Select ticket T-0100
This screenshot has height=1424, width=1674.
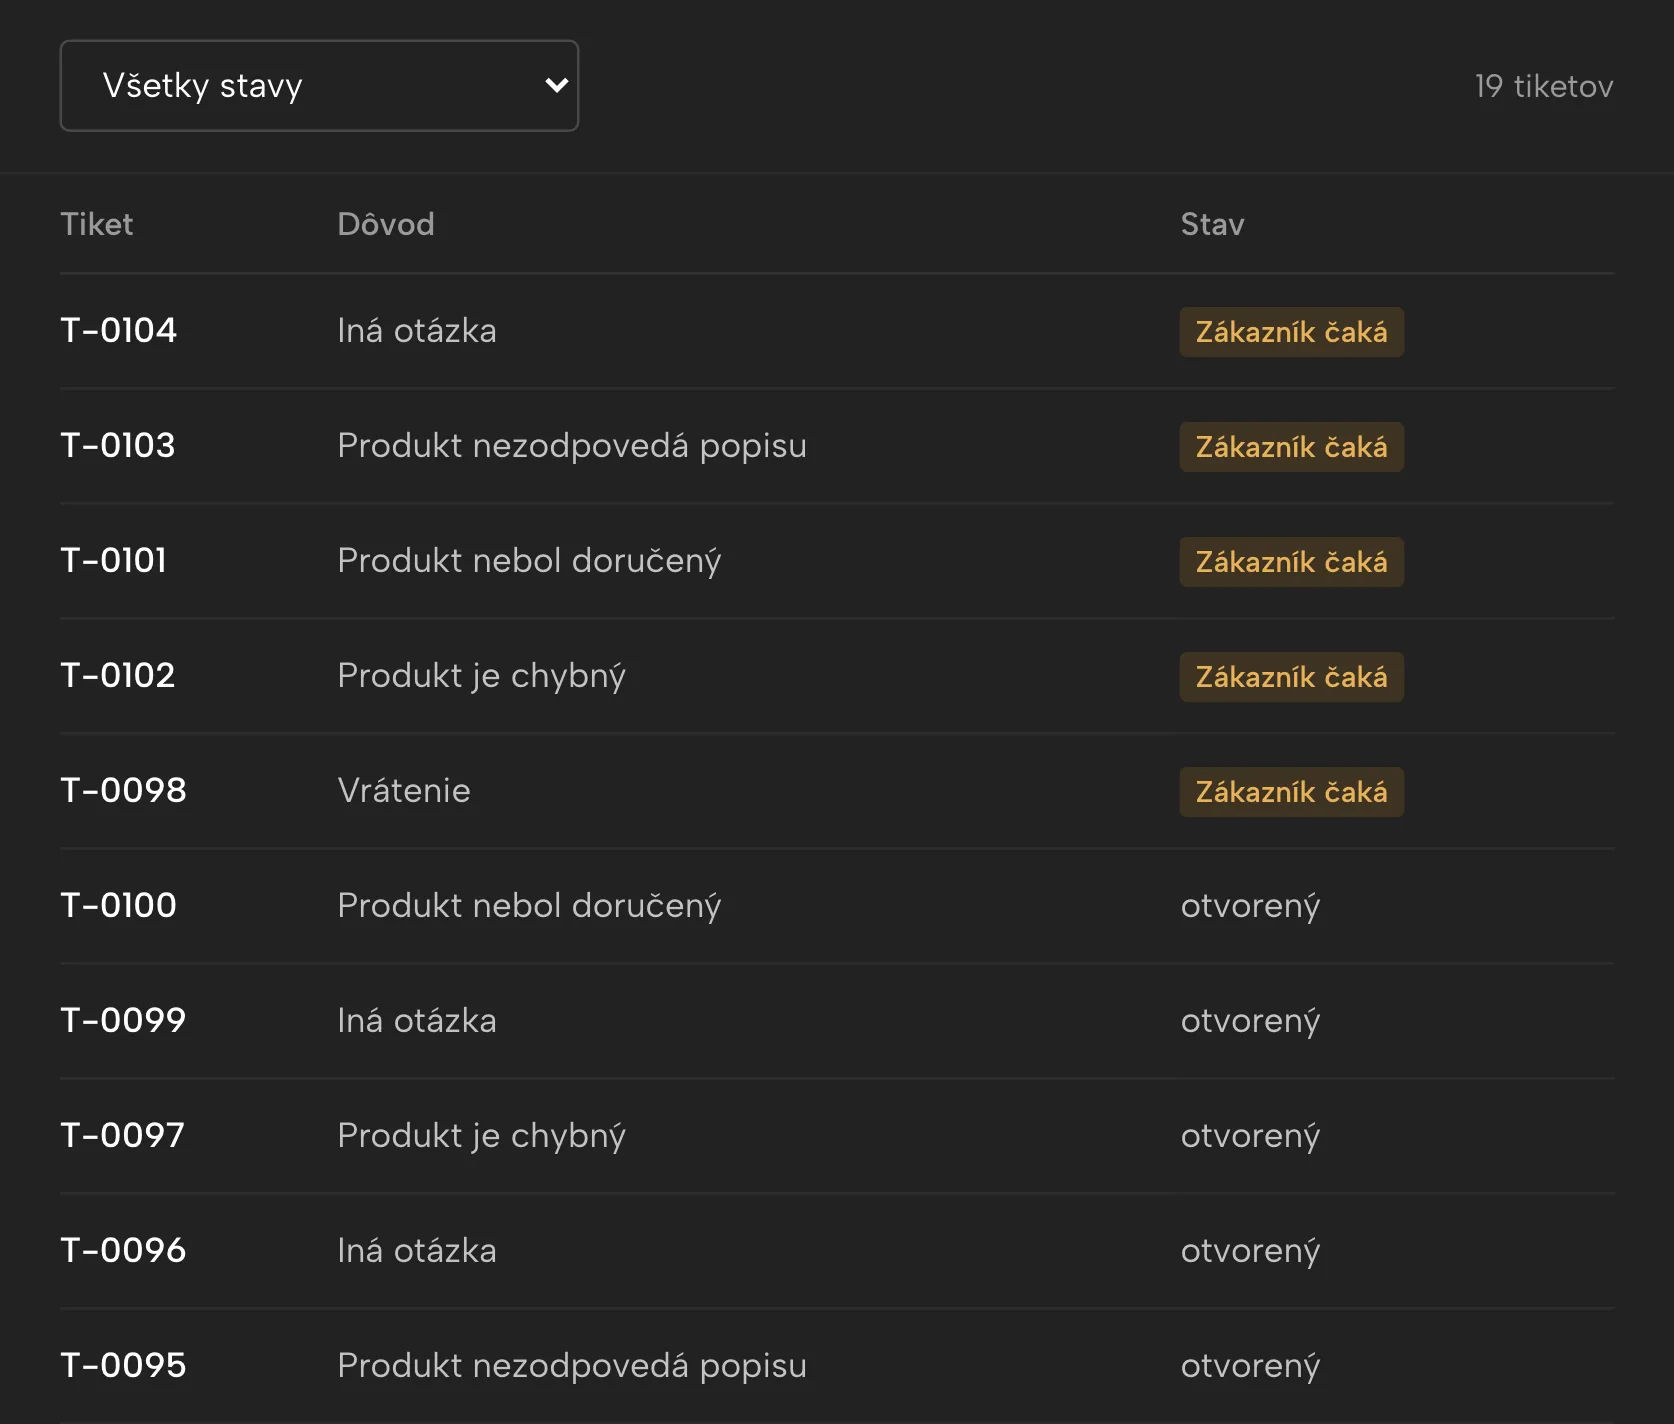point(119,905)
